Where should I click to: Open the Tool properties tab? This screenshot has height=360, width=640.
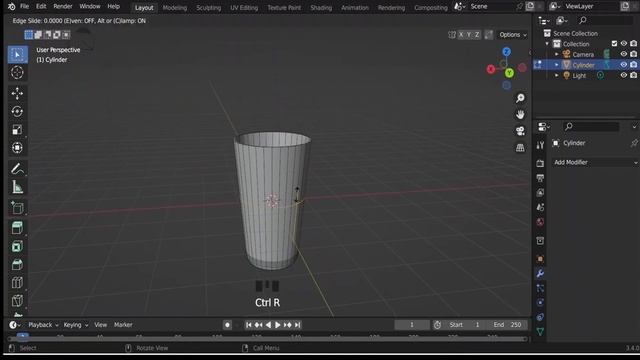tap(540, 145)
